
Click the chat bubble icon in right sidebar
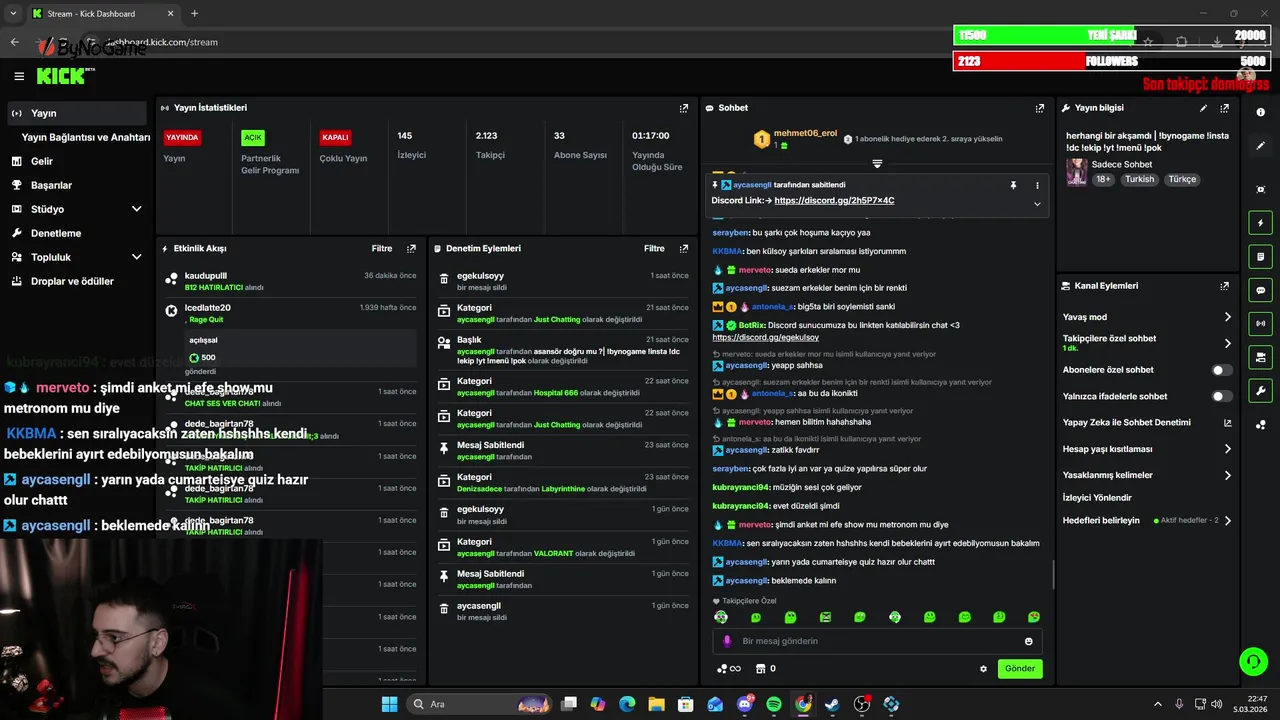pyautogui.click(x=1260, y=290)
